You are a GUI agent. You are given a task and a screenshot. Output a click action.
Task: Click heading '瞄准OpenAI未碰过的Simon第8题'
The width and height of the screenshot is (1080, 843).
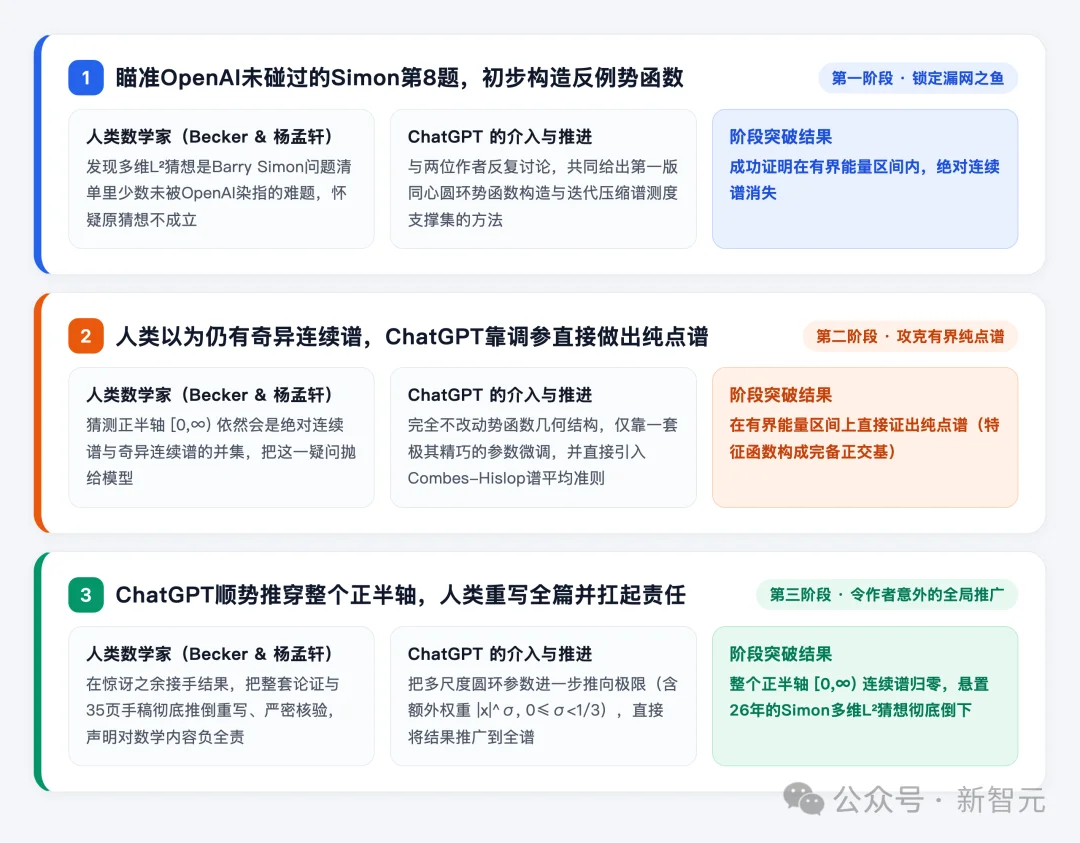287,78
